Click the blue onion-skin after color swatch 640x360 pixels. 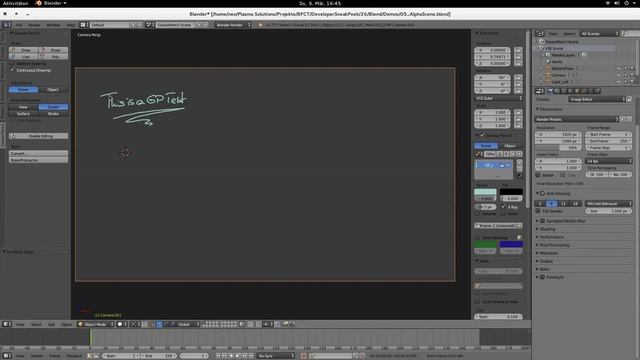click(x=511, y=244)
